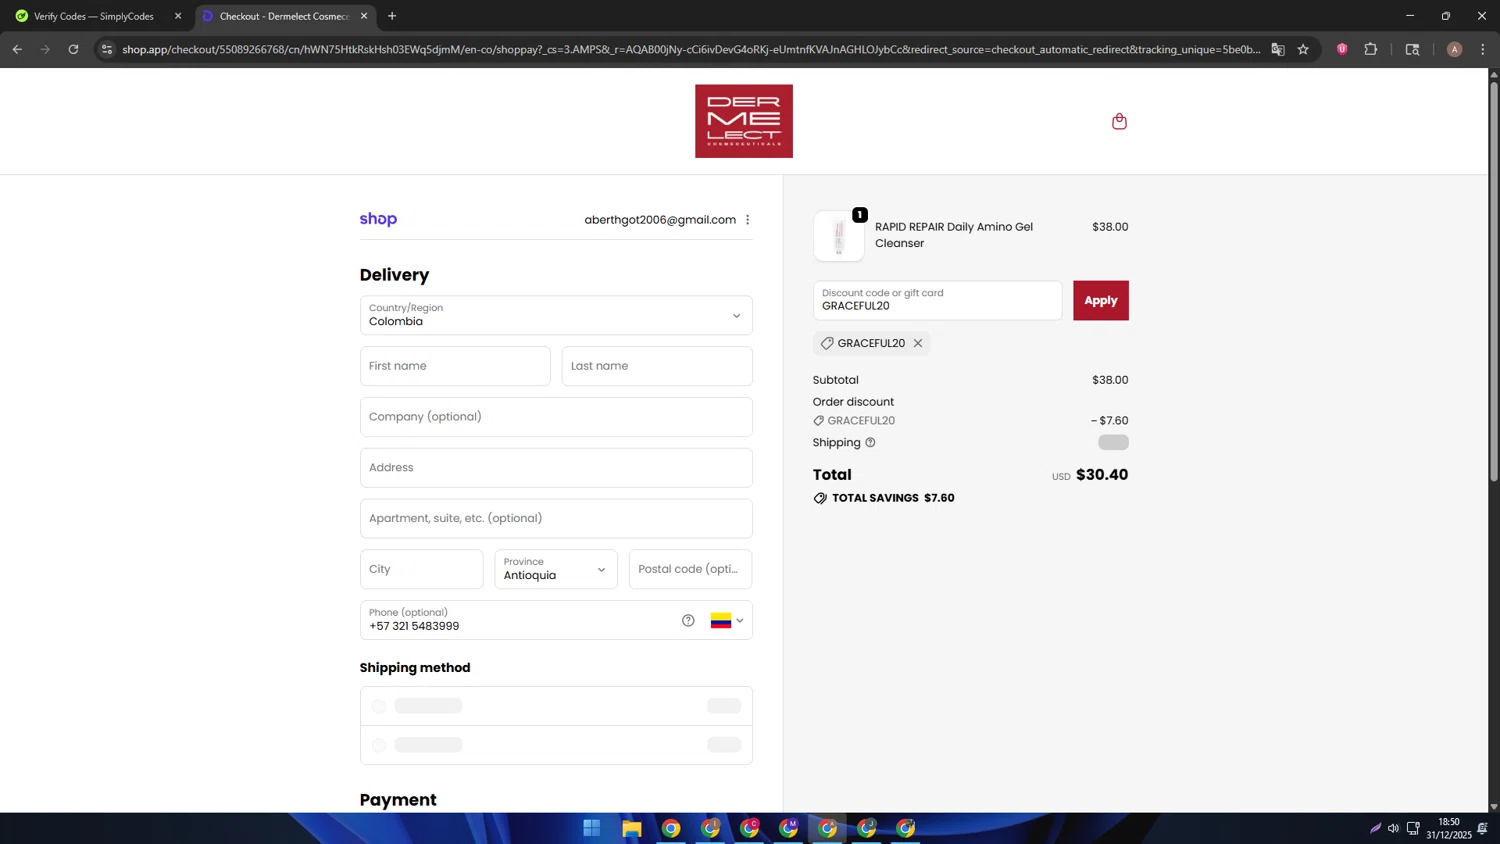Focus the Apartment, suite field
The height and width of the screenshot is (844, 1500).
click(556, 518)
